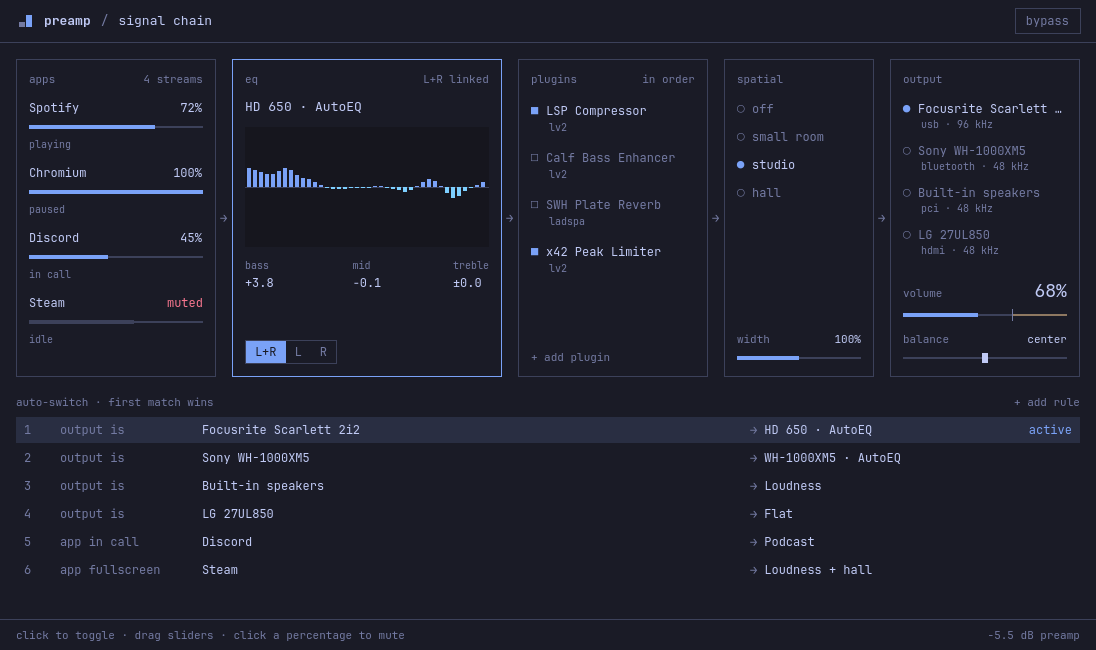Select rule 3 Built-in speakers row
This screenshot has width=1096, height=650.
[x=548, y=486]
